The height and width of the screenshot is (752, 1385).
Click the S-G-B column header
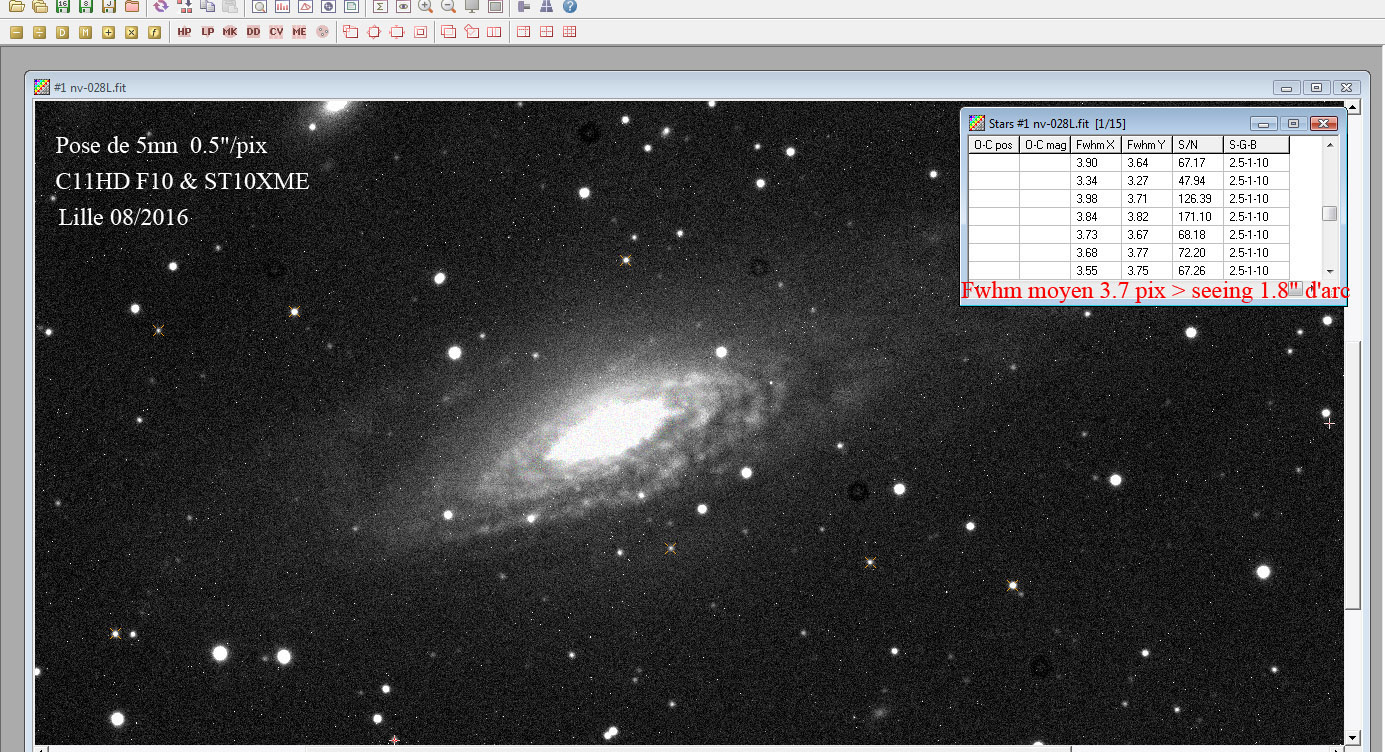(x=1257, y=145)
